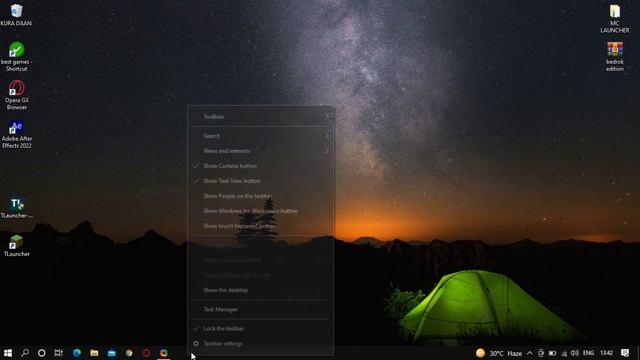The image size is (640, 360).
Task: Toggle Show Cortana button option
Action: 260,166
